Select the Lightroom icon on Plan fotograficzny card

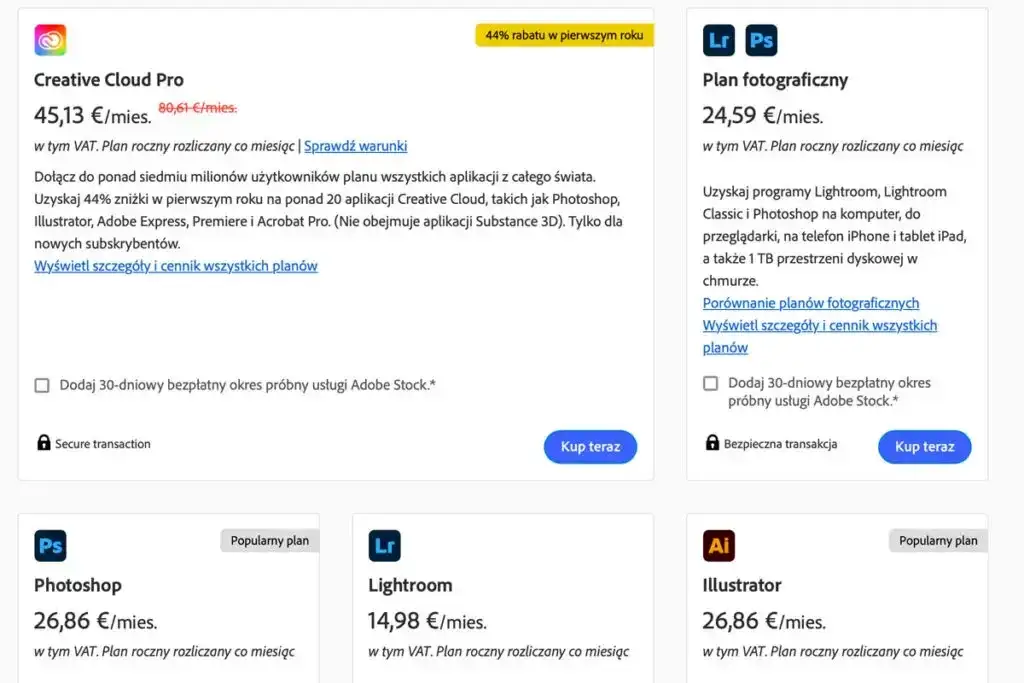(x=717, y=40)
